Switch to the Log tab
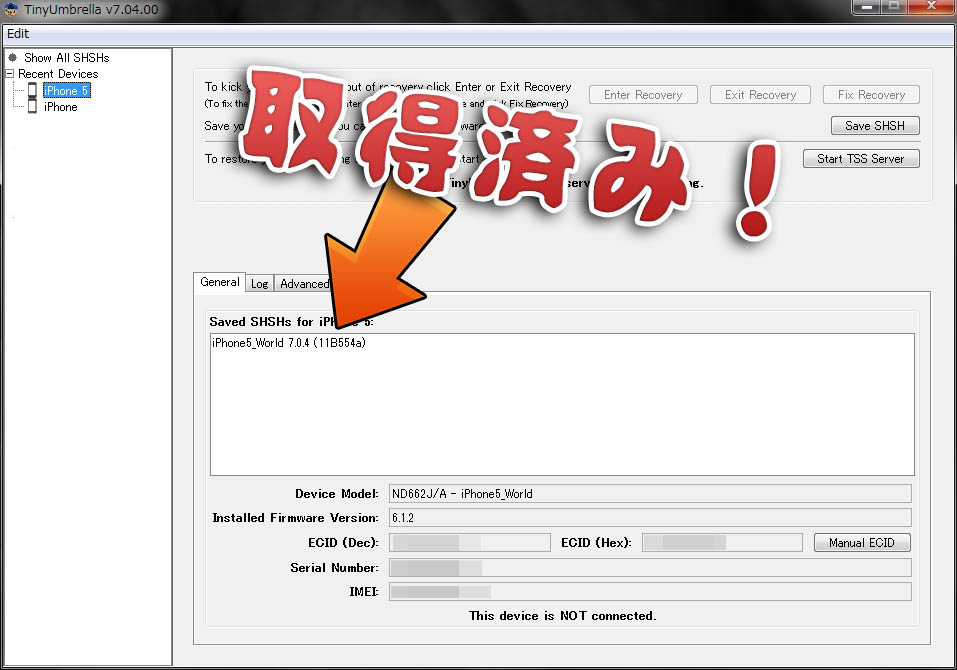The width and height of the screenshot is (957, 670). pyautogui.click(x=259, y=284)
